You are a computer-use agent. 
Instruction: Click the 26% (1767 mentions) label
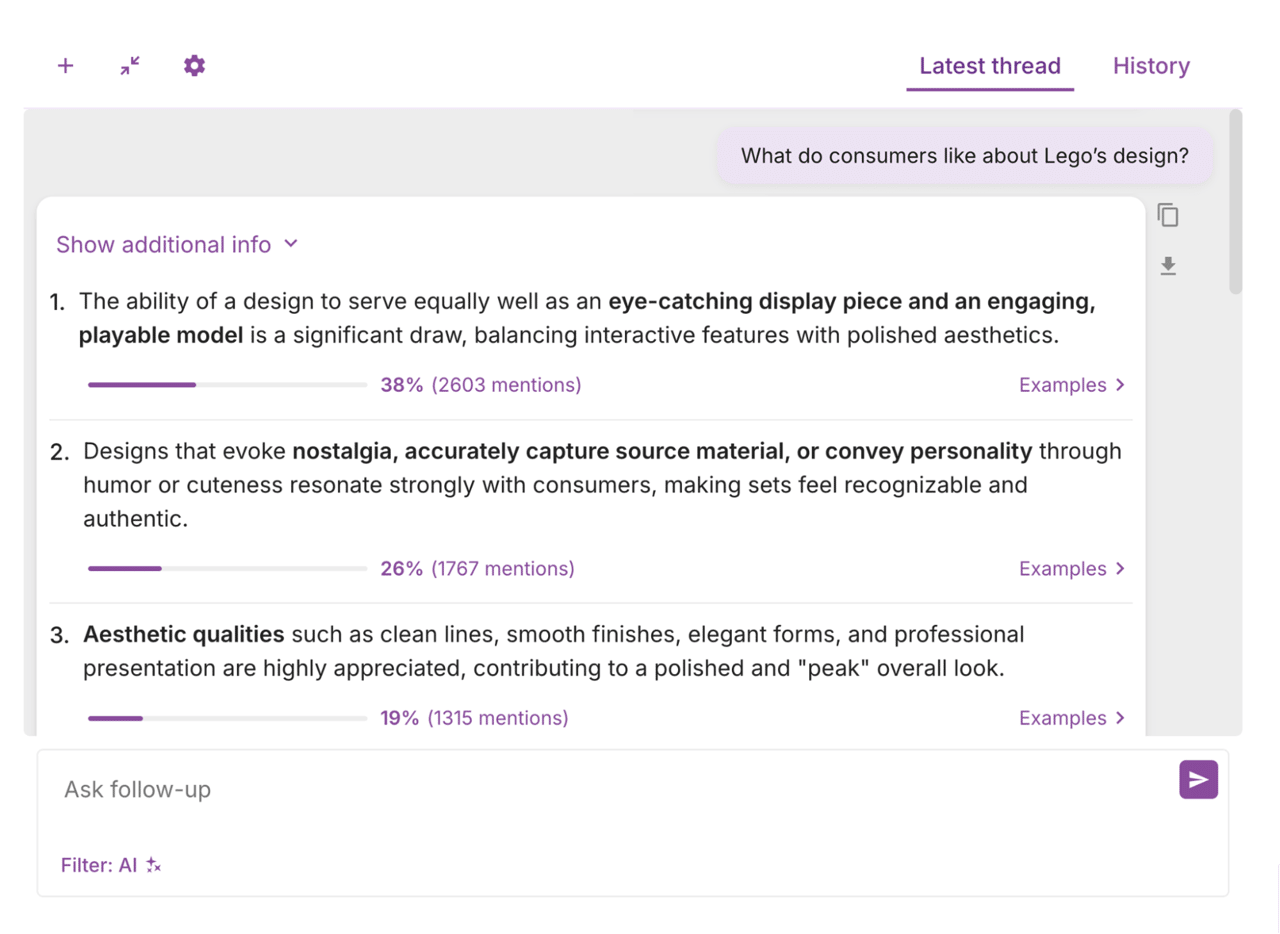[x=477, y=569]
